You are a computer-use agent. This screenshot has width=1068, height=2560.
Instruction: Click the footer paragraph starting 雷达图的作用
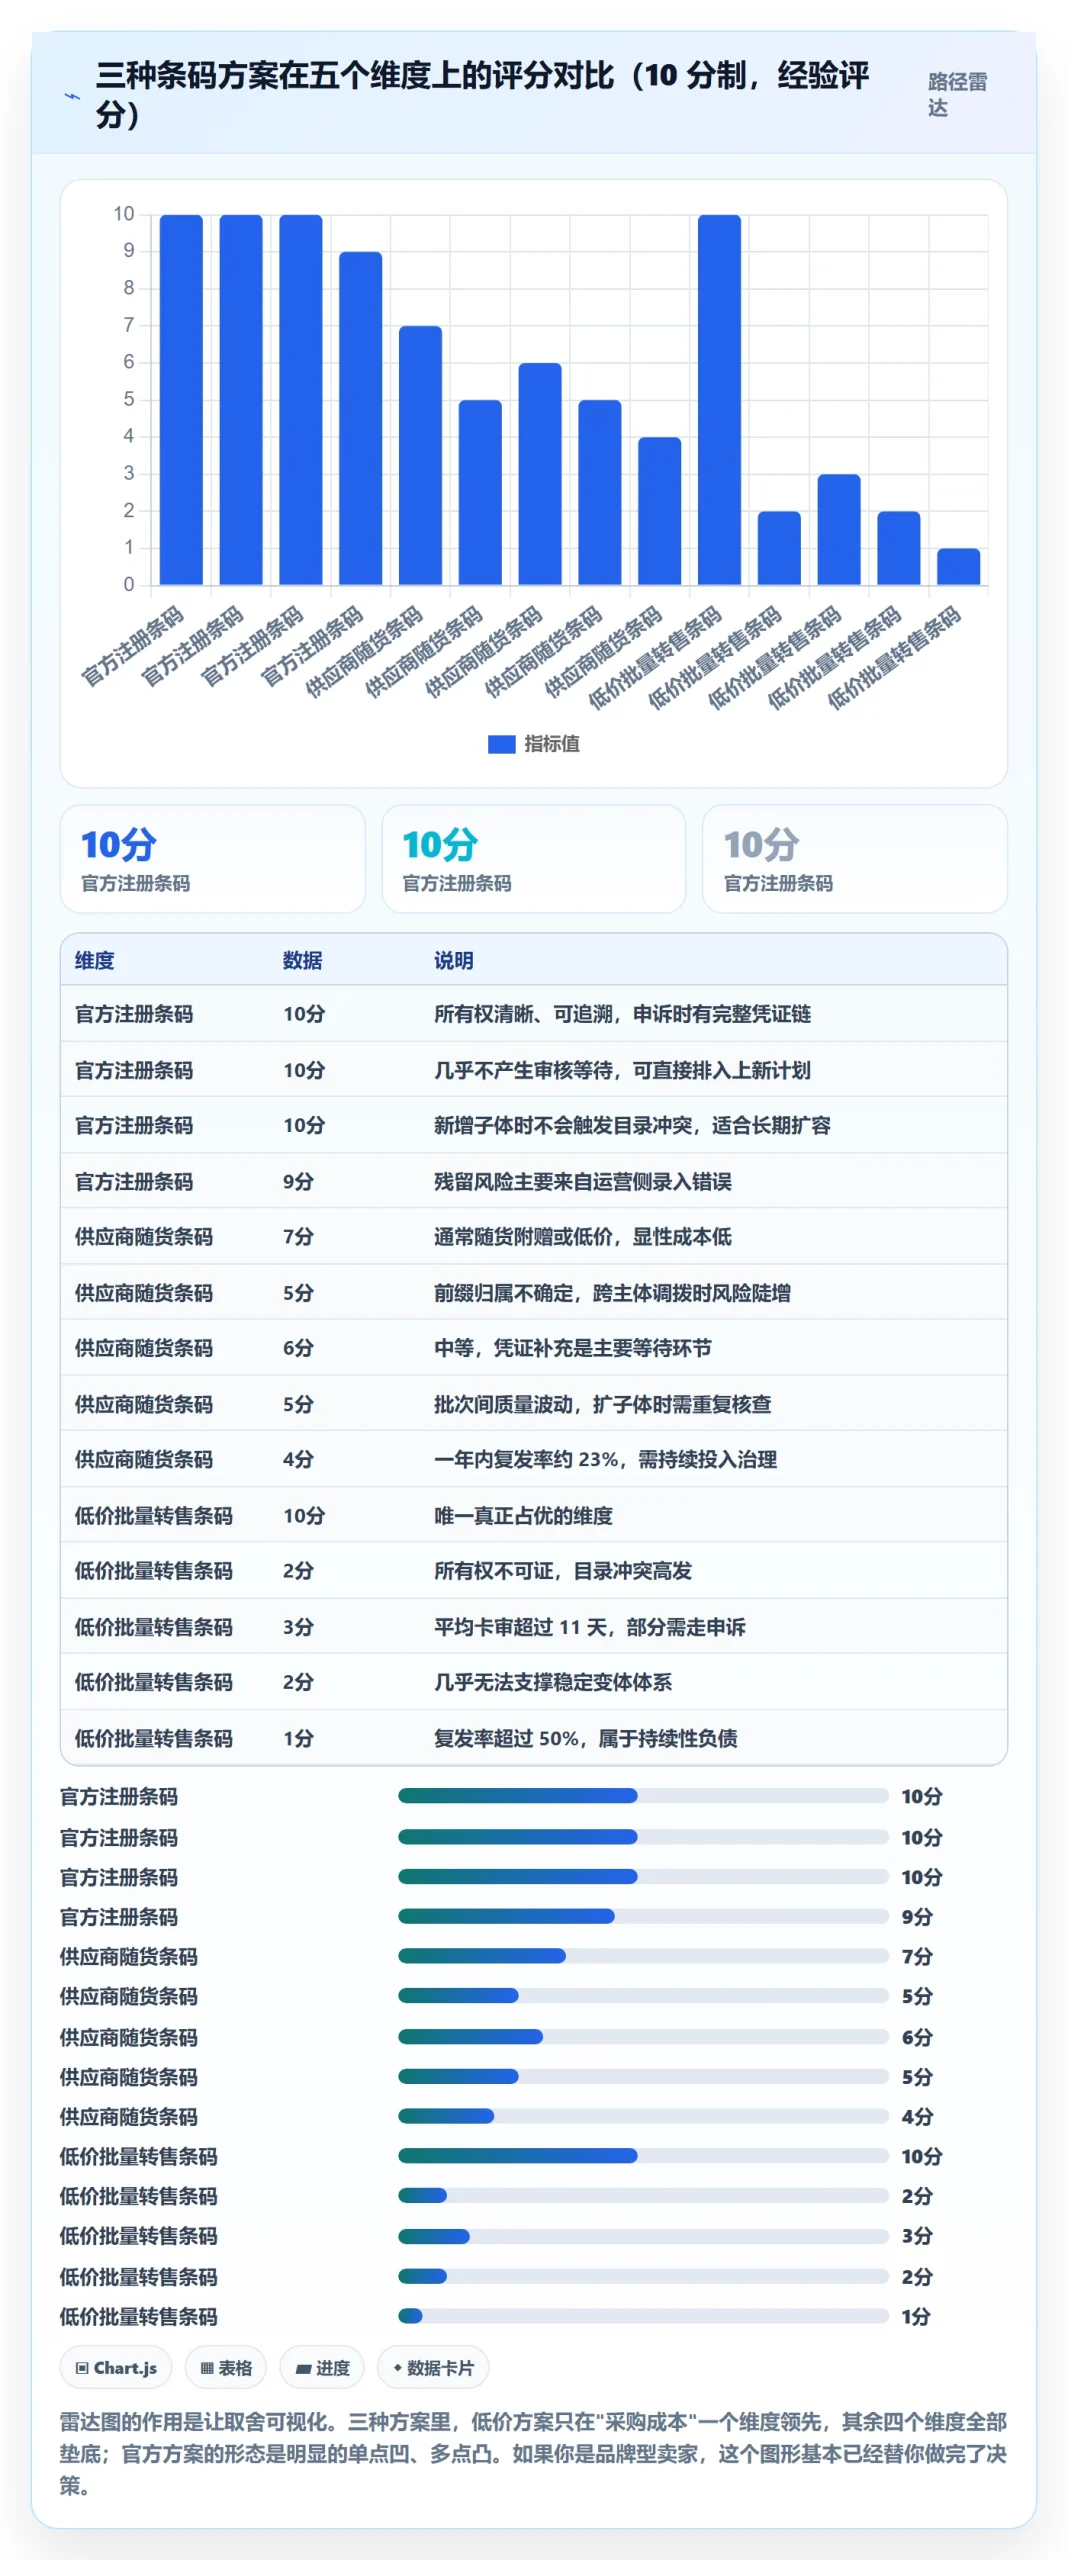533,2454
